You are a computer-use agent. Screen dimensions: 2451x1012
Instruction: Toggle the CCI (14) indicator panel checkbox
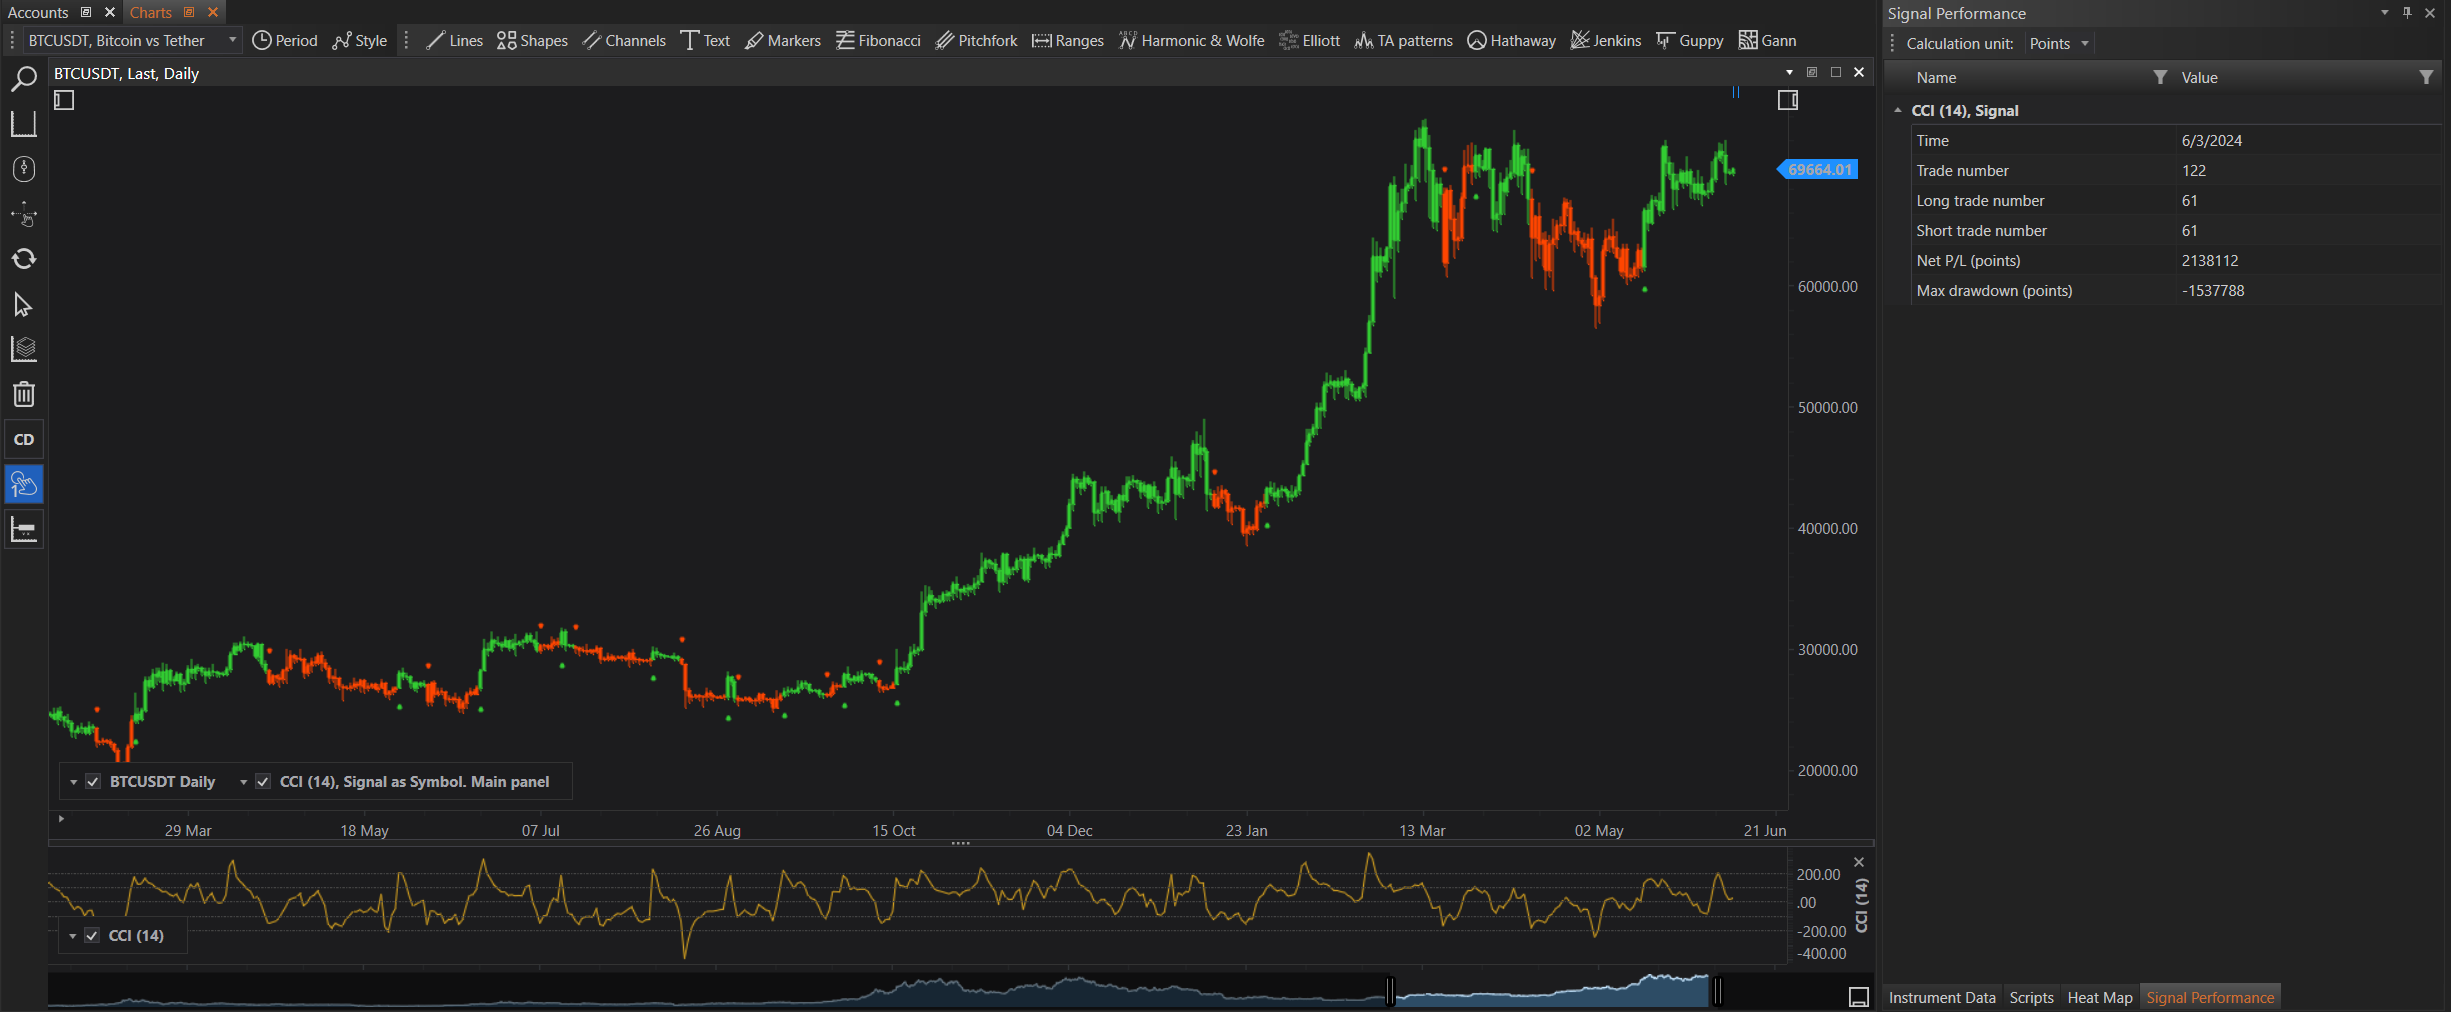[x=92, y=936]
